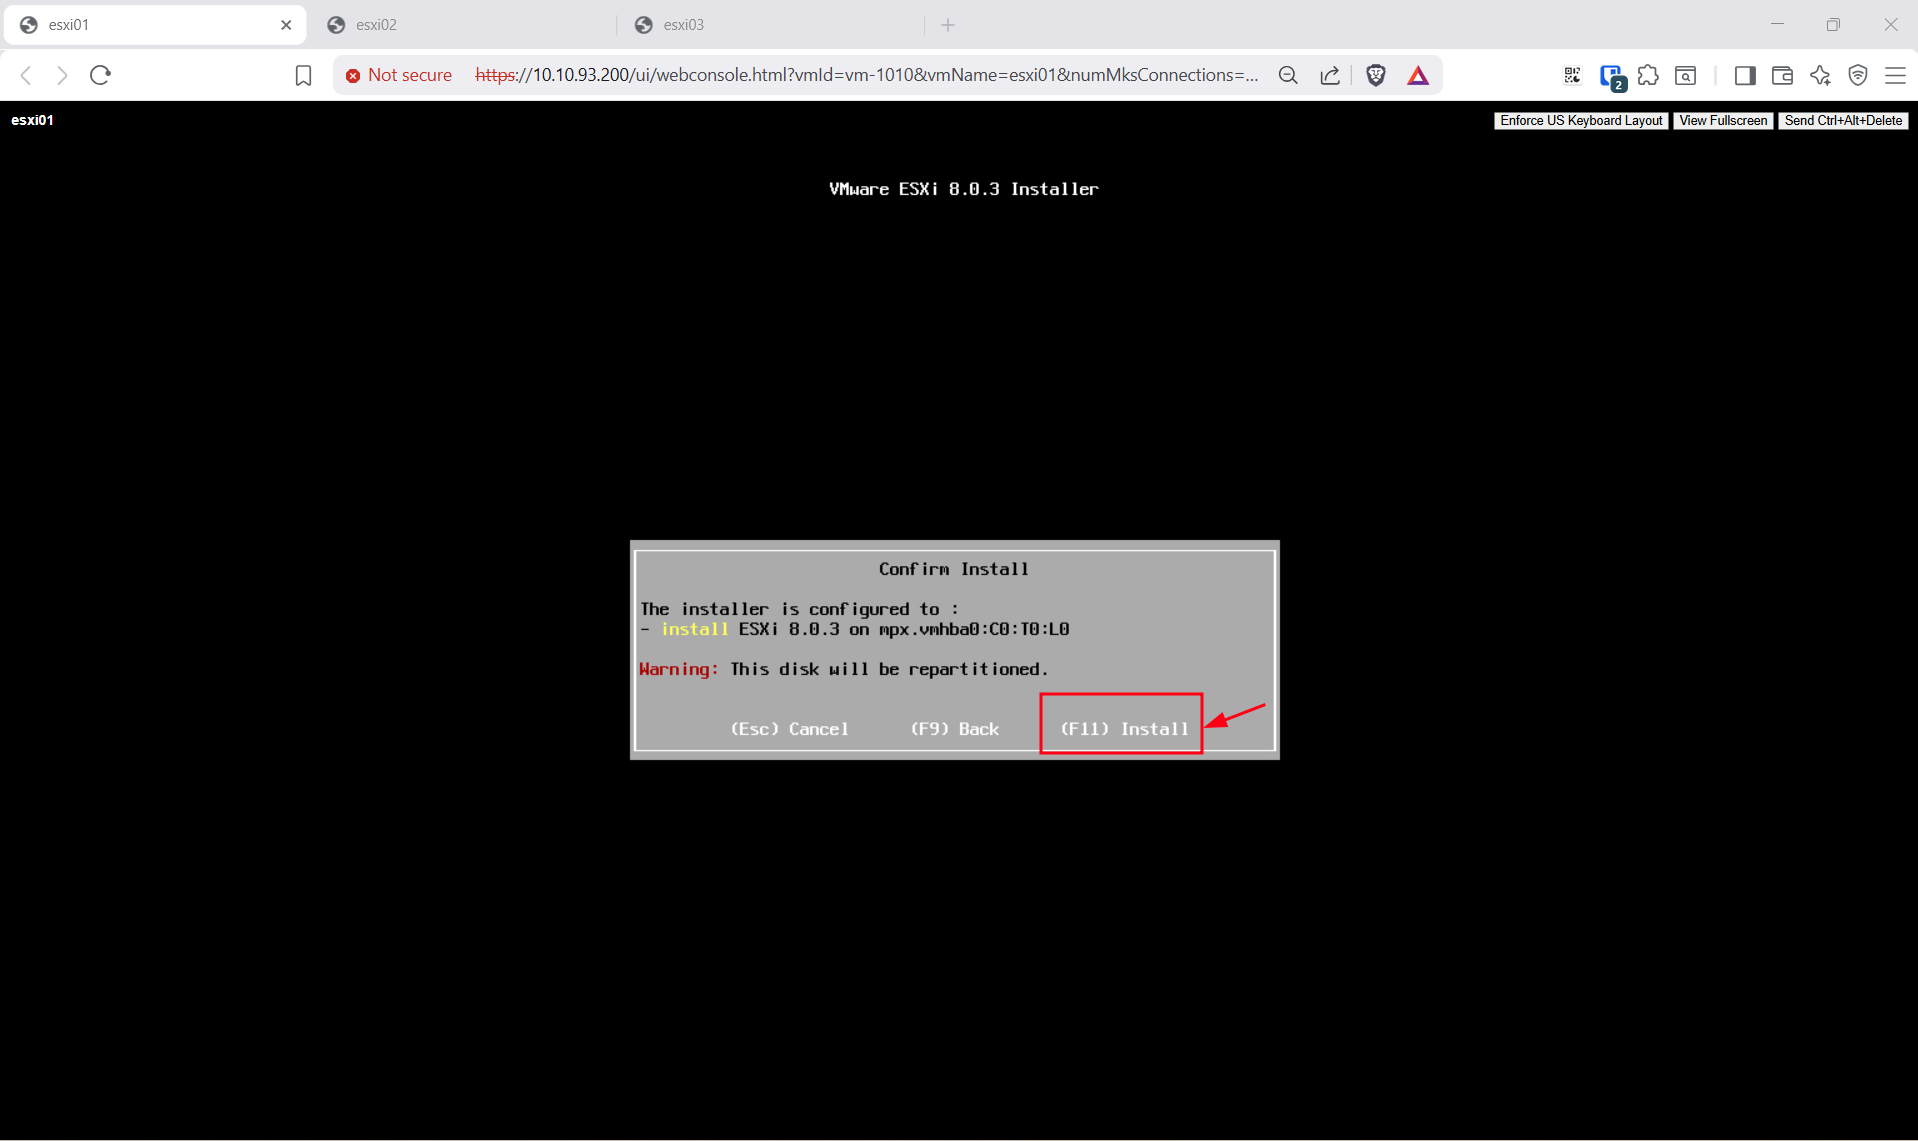The height and width of the screenshot is (1141, 1918).
Task: Open Brave VPN shield icon
Action: pyautogui.click(x=1858, y=75)
